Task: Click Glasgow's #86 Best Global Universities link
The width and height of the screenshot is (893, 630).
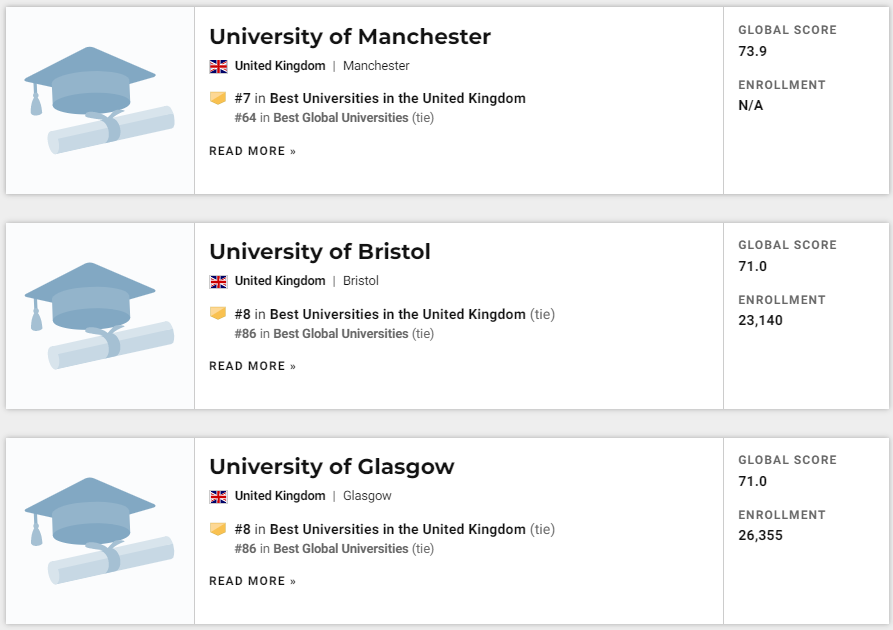Action: coord(340,549)
